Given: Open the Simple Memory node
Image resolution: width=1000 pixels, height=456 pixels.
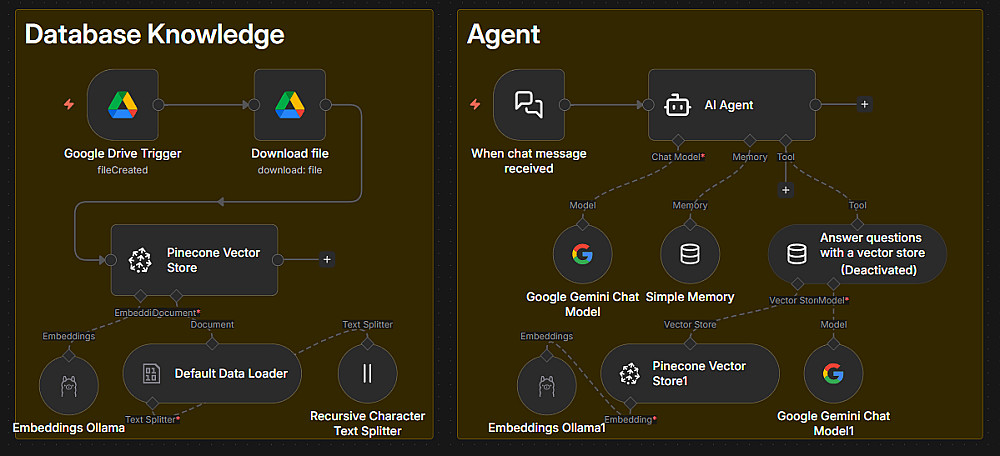Looking at the screenshot, I should [x=690, y=254].
